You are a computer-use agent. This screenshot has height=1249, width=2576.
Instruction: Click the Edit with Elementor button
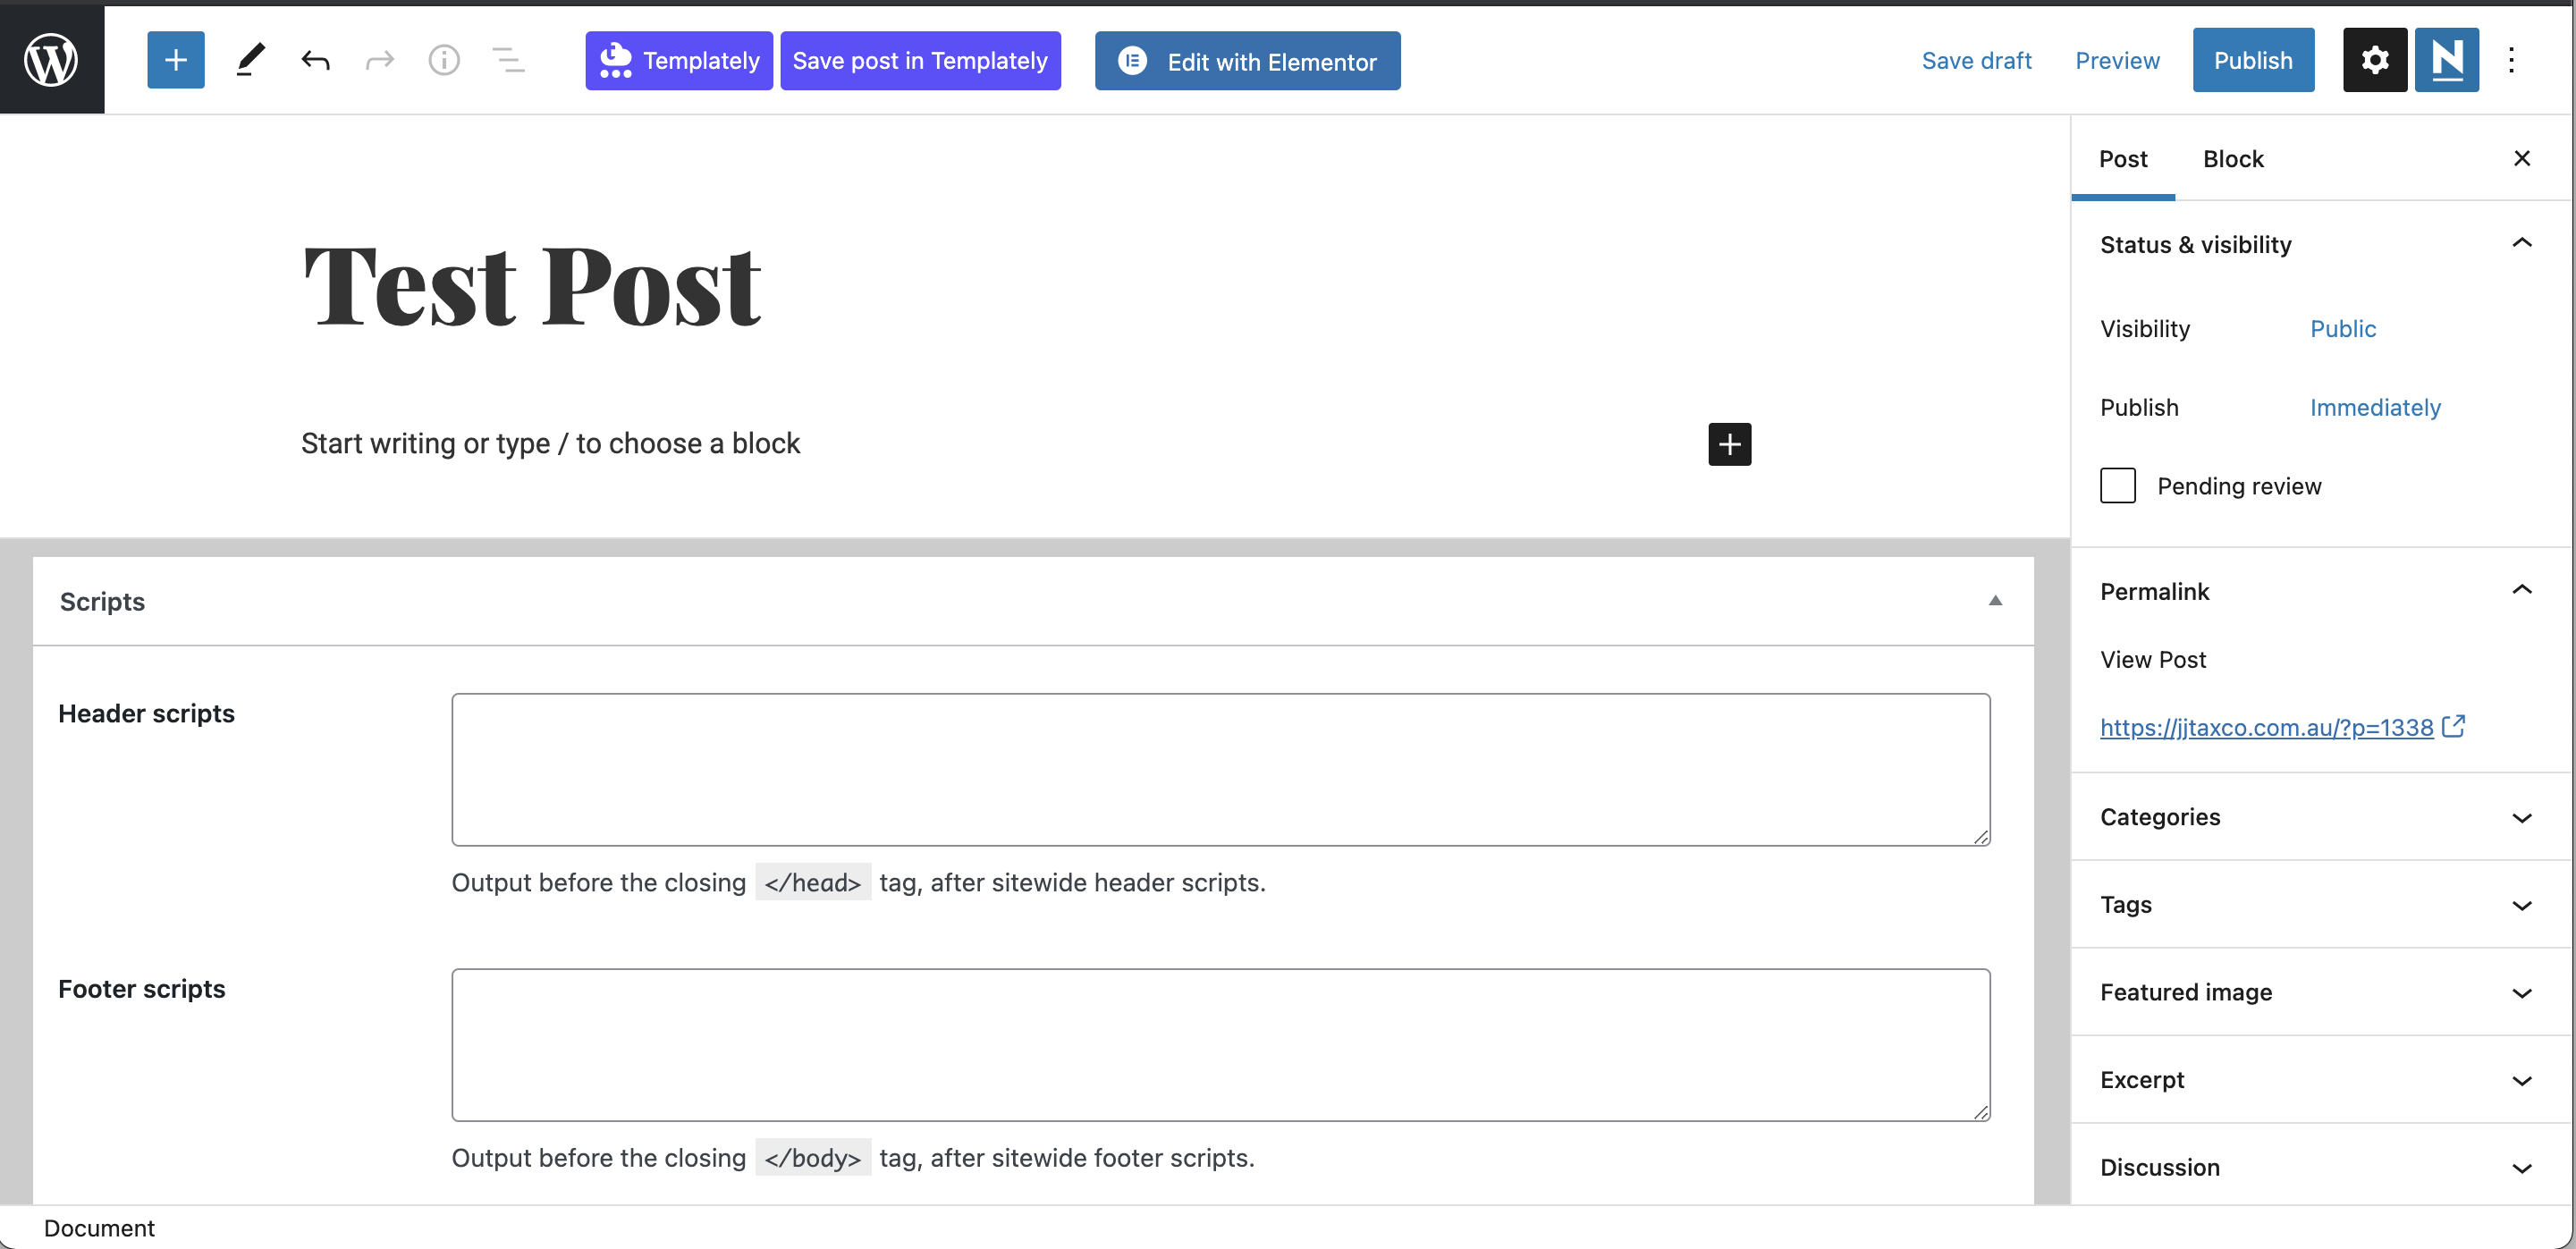pyautogui.click(x=1247, y=61)
